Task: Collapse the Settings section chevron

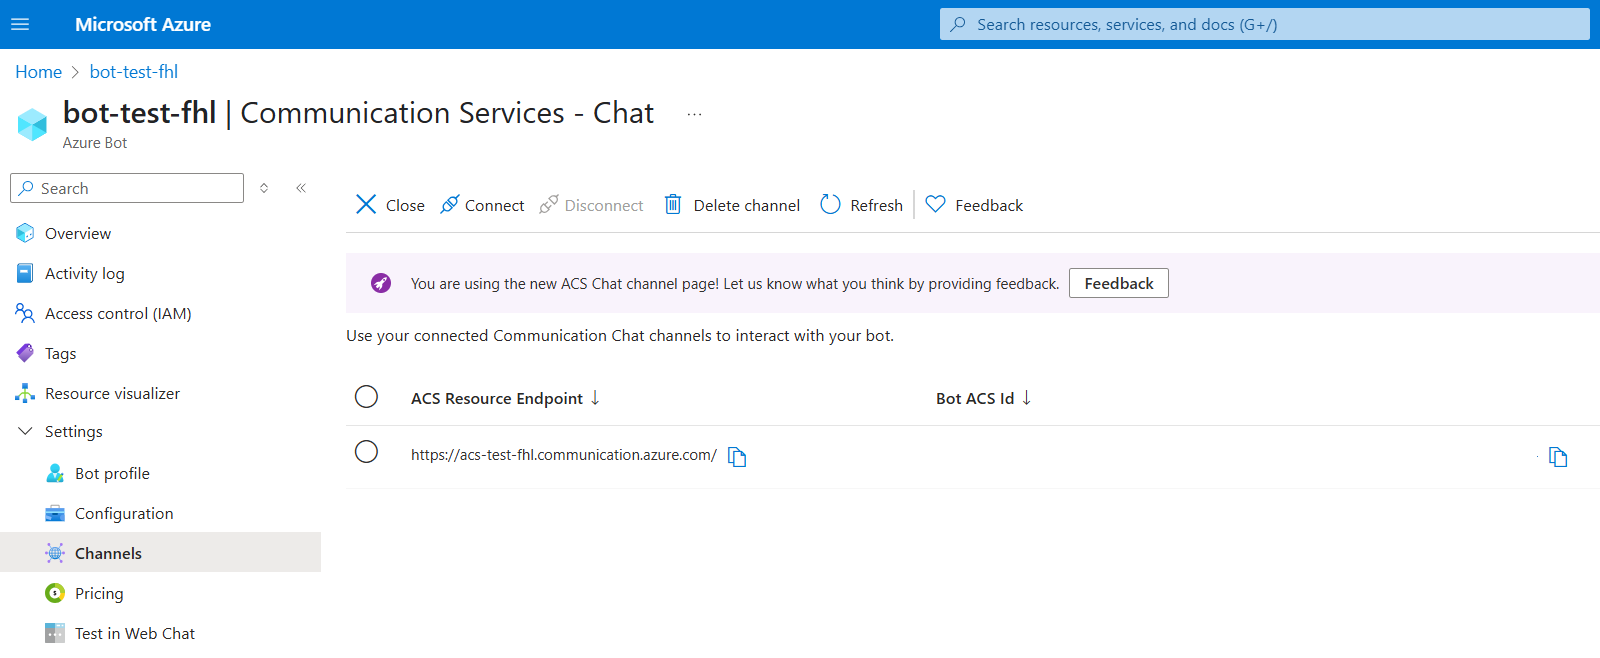Action: click(x=25, y=431)
